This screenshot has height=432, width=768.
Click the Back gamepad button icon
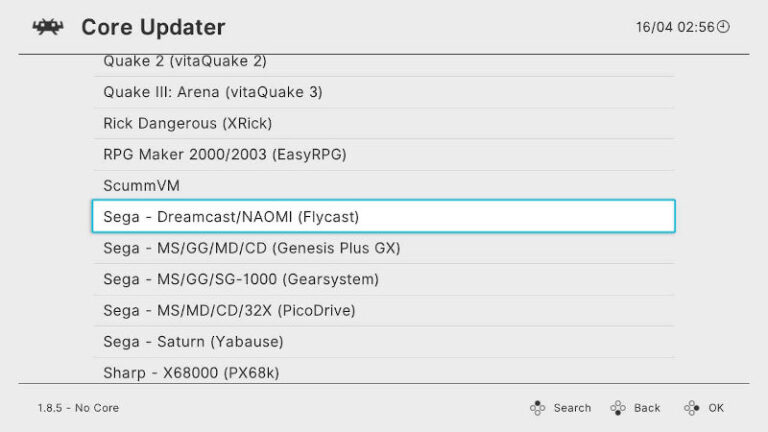(x=619, y=408)
